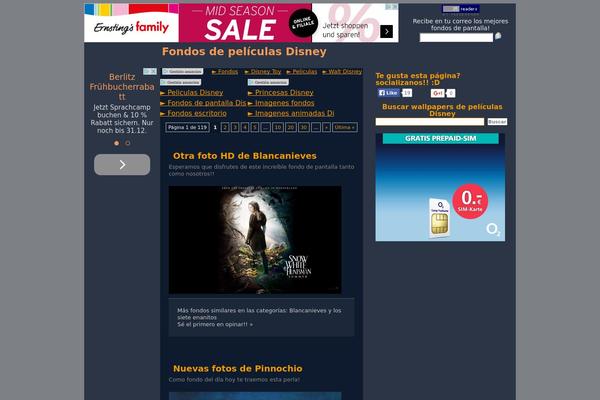Open the Imagenes animadas Di link

point(291,113)
